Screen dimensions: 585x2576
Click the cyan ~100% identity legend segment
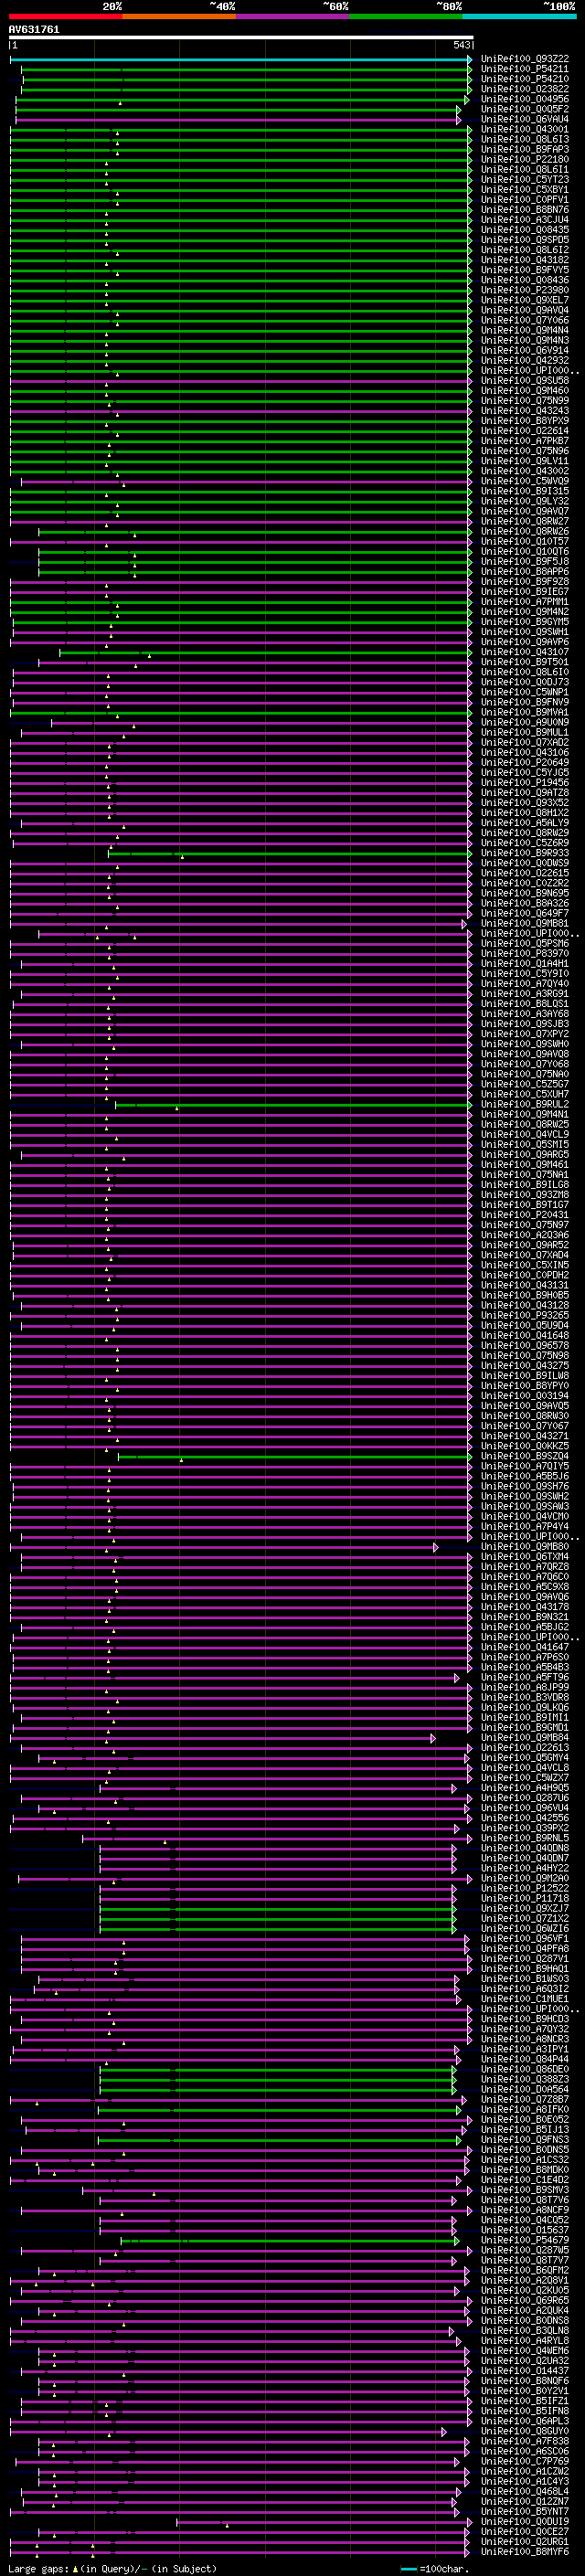[x=519, y=16]
